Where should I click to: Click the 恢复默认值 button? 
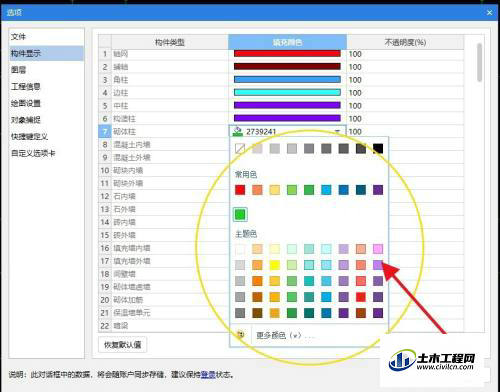[123, 344]
